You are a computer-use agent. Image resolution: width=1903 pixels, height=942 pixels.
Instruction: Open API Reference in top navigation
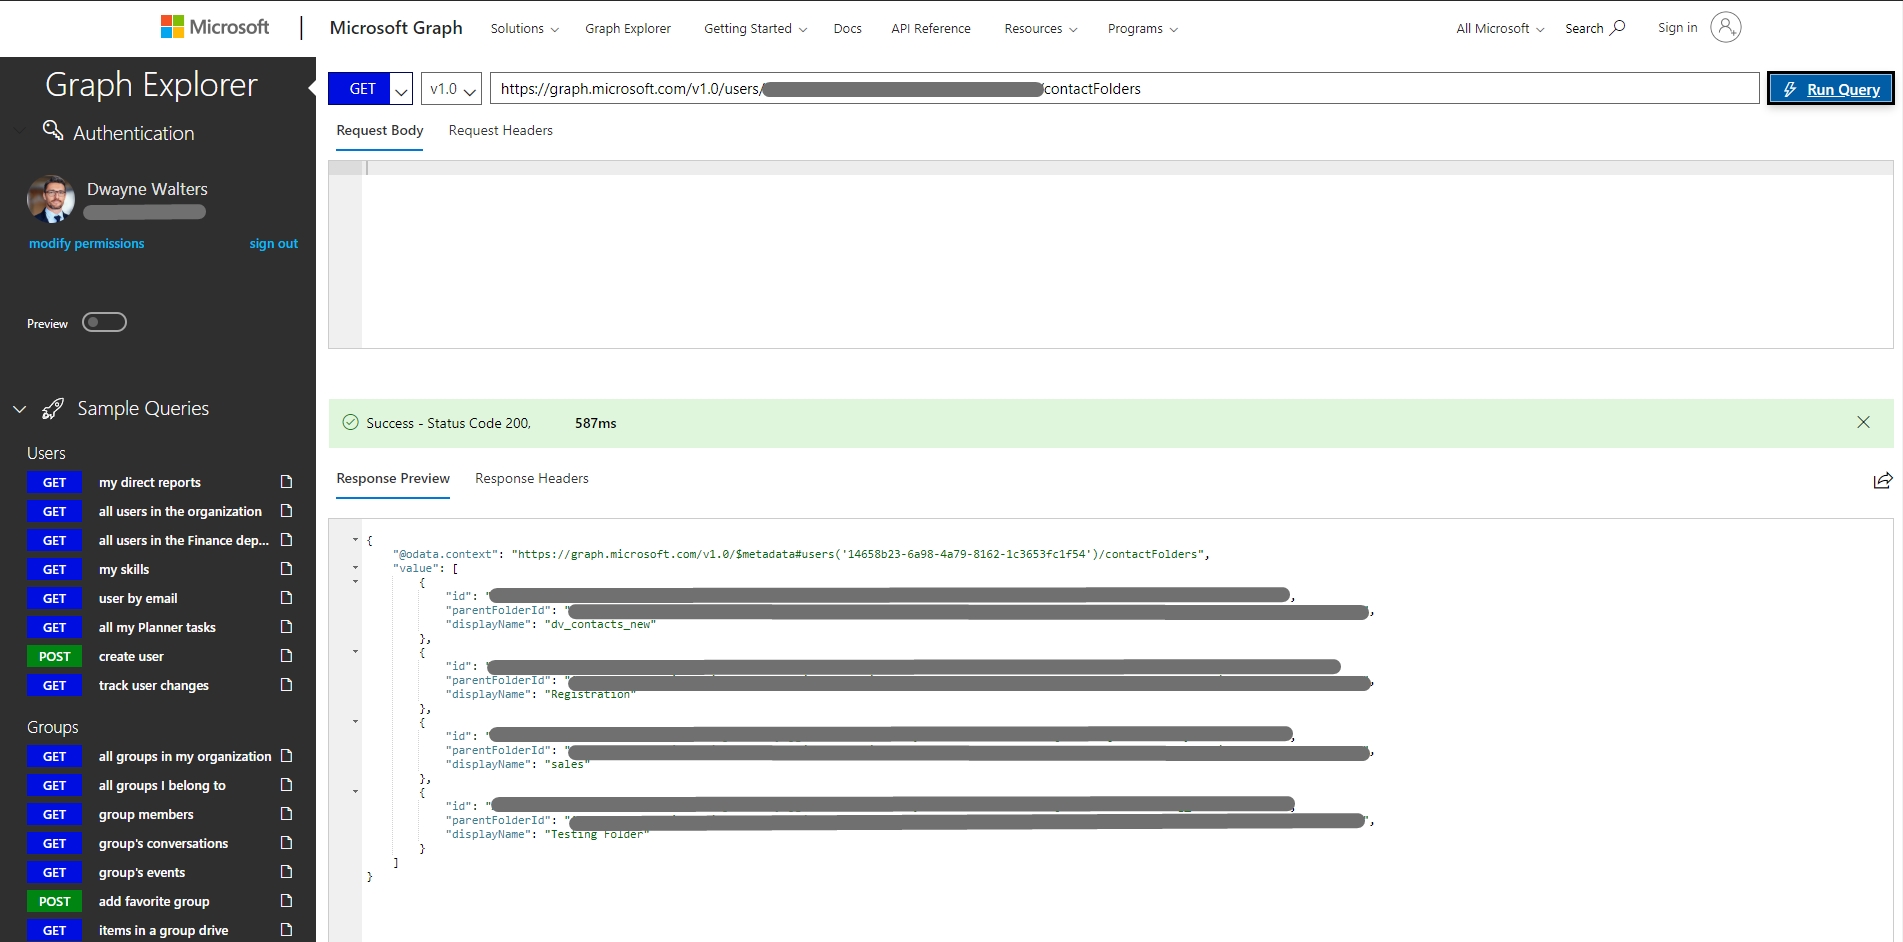coord(931,28)
